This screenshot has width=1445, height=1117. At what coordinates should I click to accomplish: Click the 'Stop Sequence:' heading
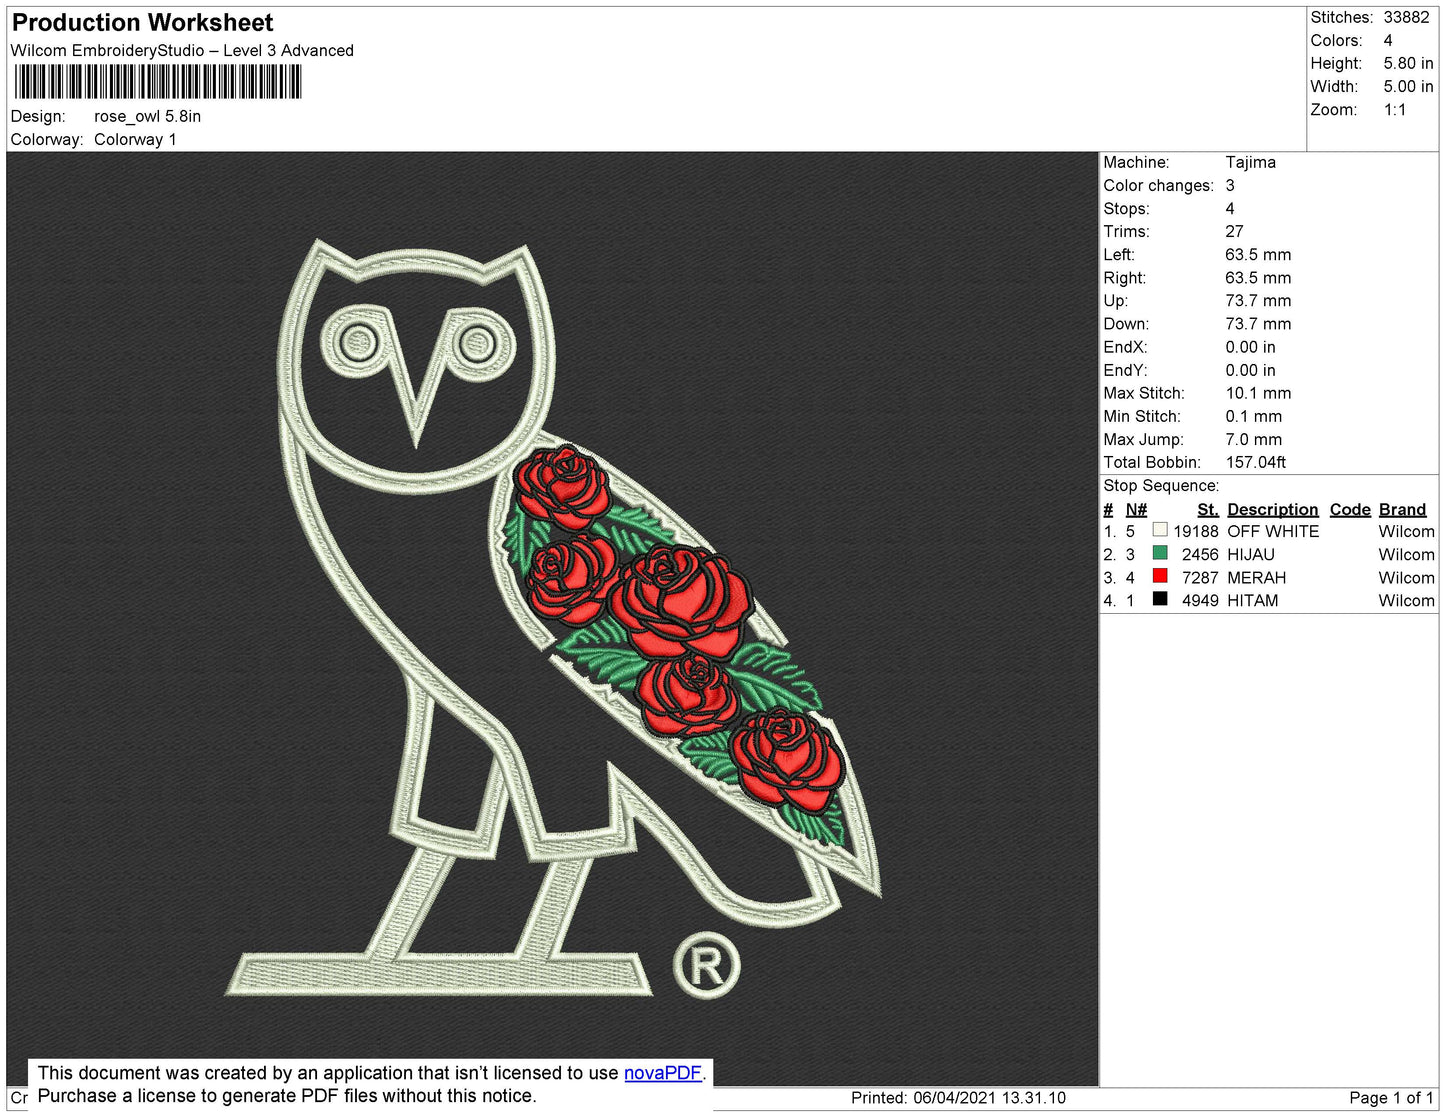pos(1161,486)
